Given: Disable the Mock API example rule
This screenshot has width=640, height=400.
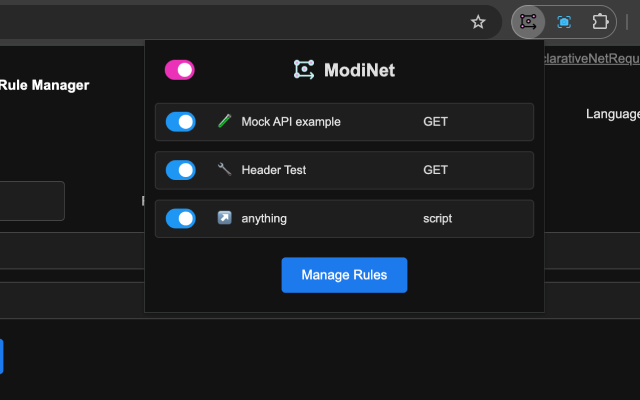Looking at the screenshot, I should (180, 122).
